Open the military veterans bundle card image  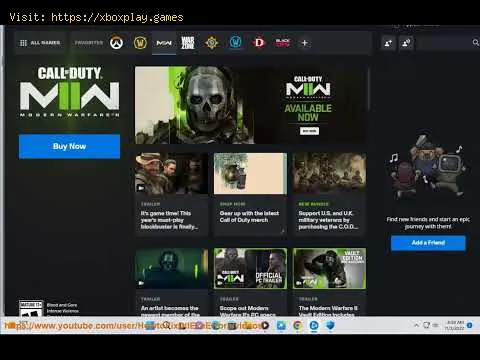pos(329,173)
